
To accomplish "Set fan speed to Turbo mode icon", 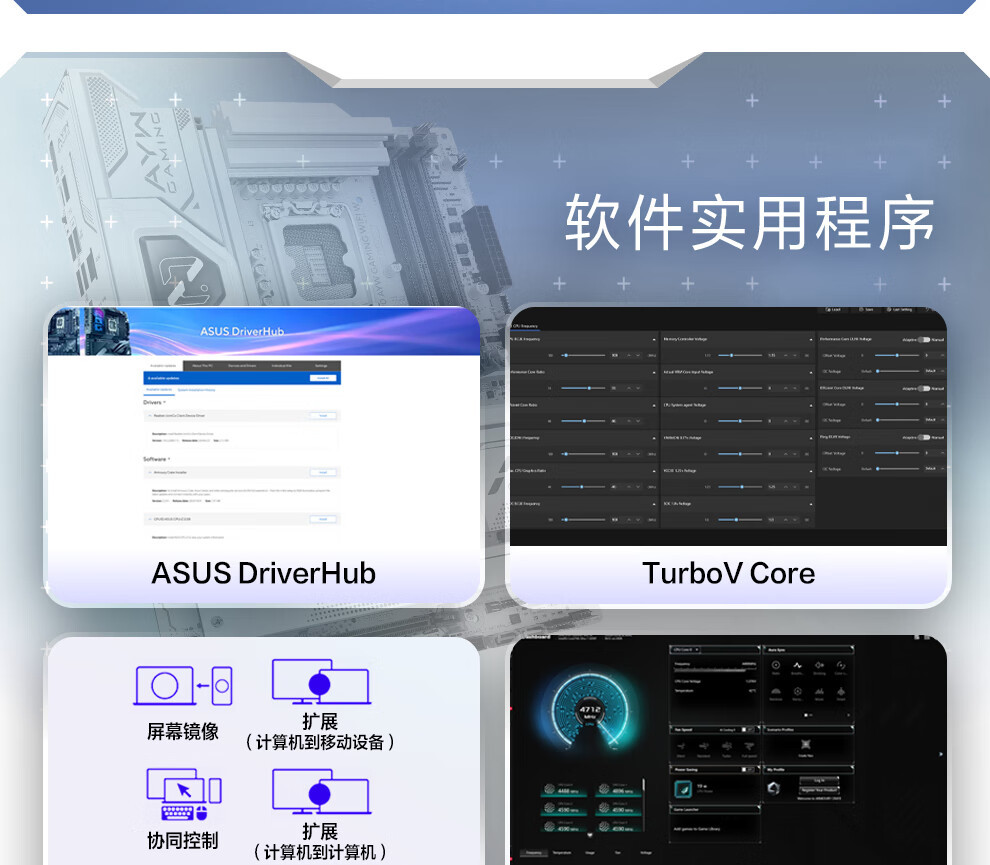I will 726,747.
